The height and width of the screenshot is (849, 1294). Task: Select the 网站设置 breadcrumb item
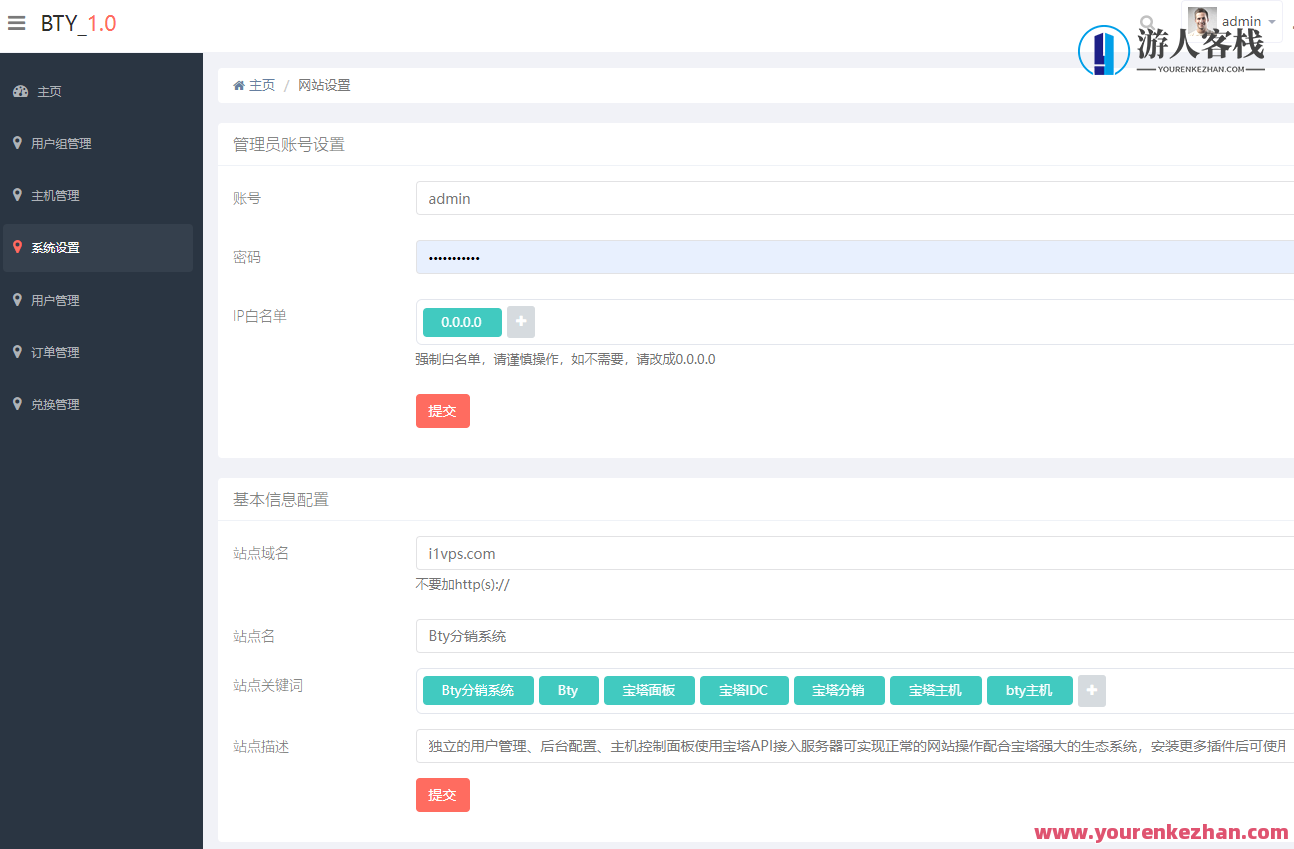(324, 85)
